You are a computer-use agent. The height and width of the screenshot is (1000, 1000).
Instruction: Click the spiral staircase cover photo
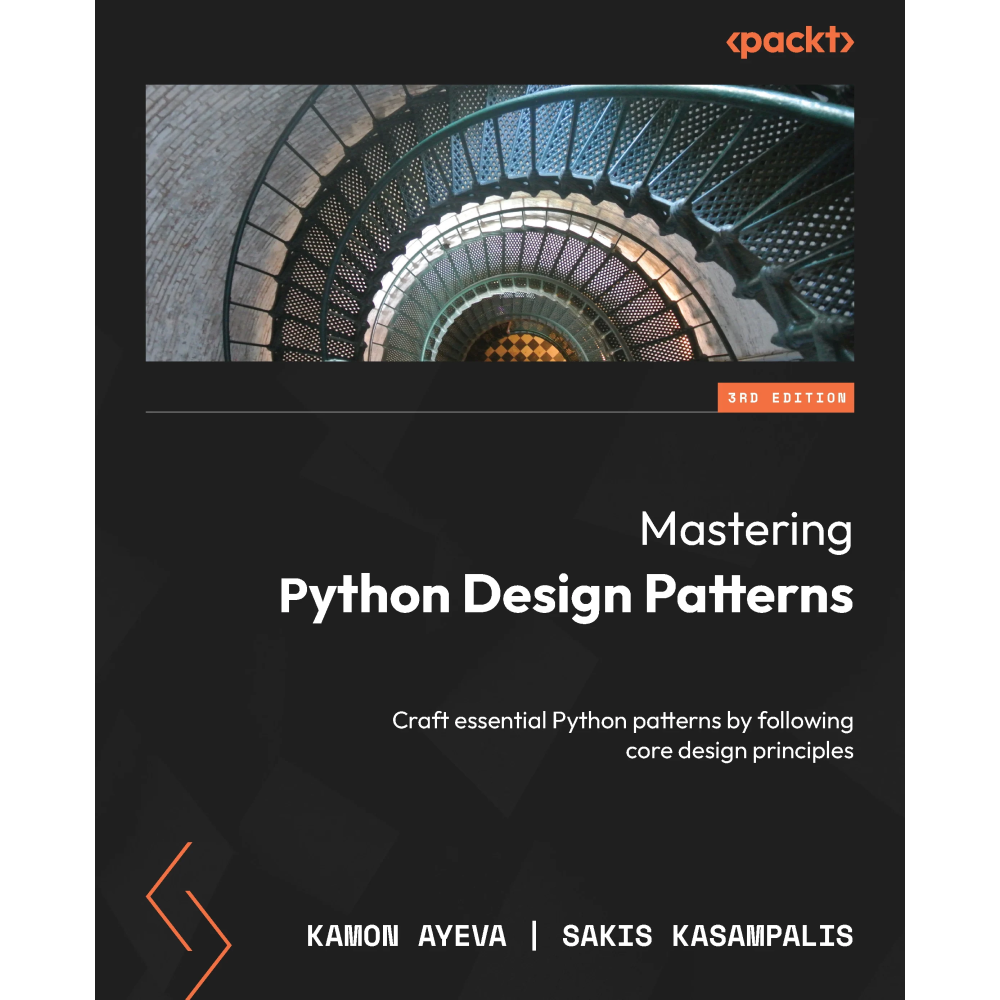pos(500,222)
